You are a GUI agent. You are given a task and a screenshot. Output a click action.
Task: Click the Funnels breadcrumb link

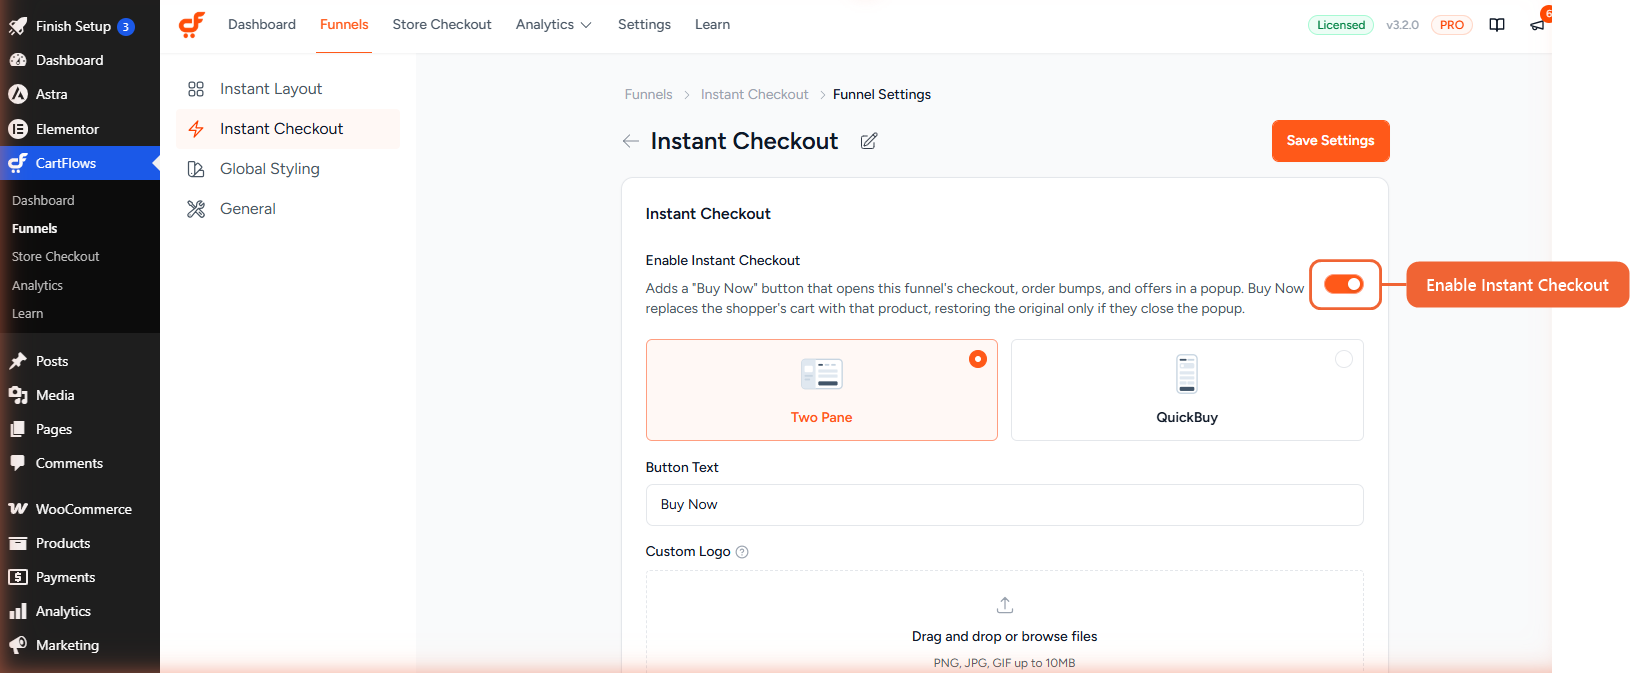tap(648, 95)
